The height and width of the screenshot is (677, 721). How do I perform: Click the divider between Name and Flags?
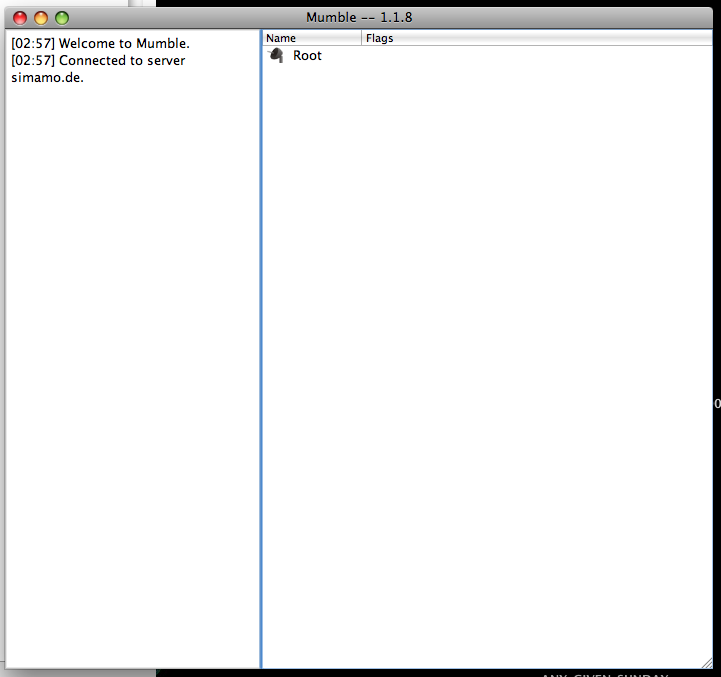click(x=361, y=38)
